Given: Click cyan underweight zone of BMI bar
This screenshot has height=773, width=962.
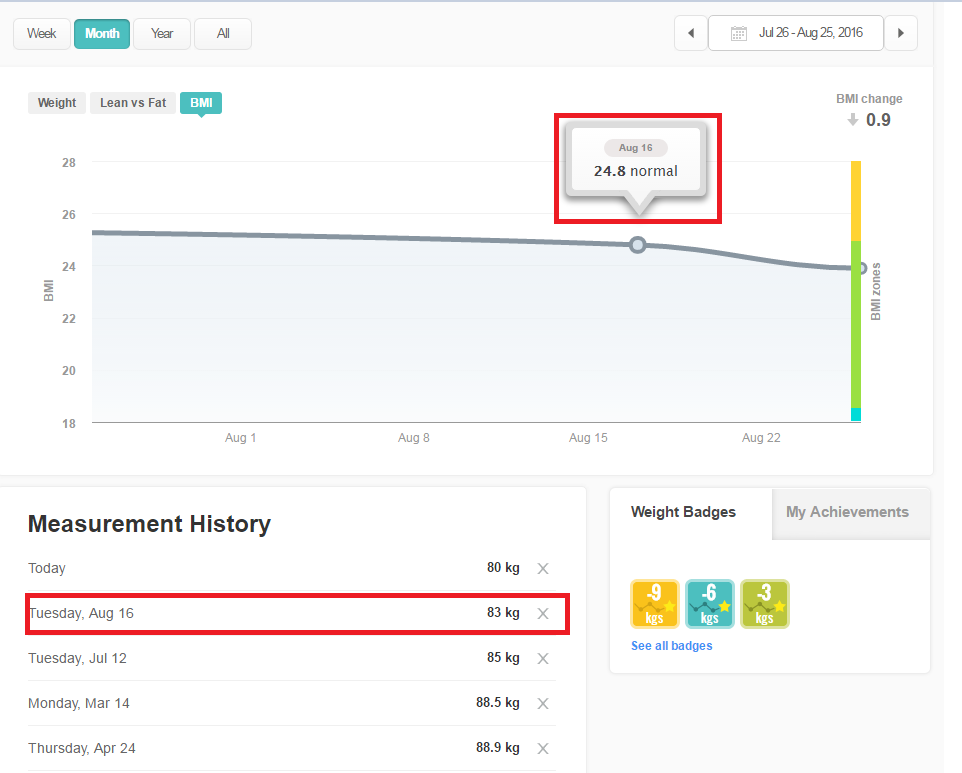Looking at the screenshot, I should tap(856, 414).
